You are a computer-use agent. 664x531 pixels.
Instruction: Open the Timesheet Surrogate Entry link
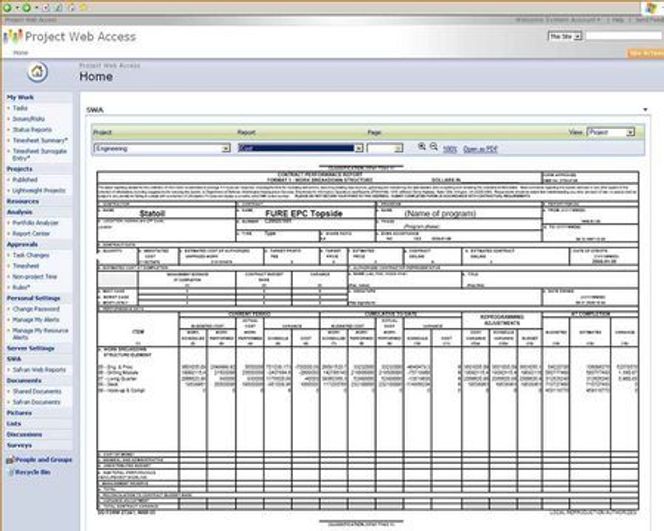[39, 154]
